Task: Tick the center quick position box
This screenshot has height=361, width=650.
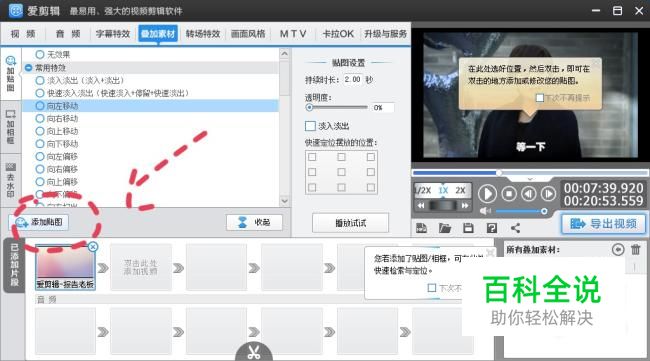Action: [341, 172]
